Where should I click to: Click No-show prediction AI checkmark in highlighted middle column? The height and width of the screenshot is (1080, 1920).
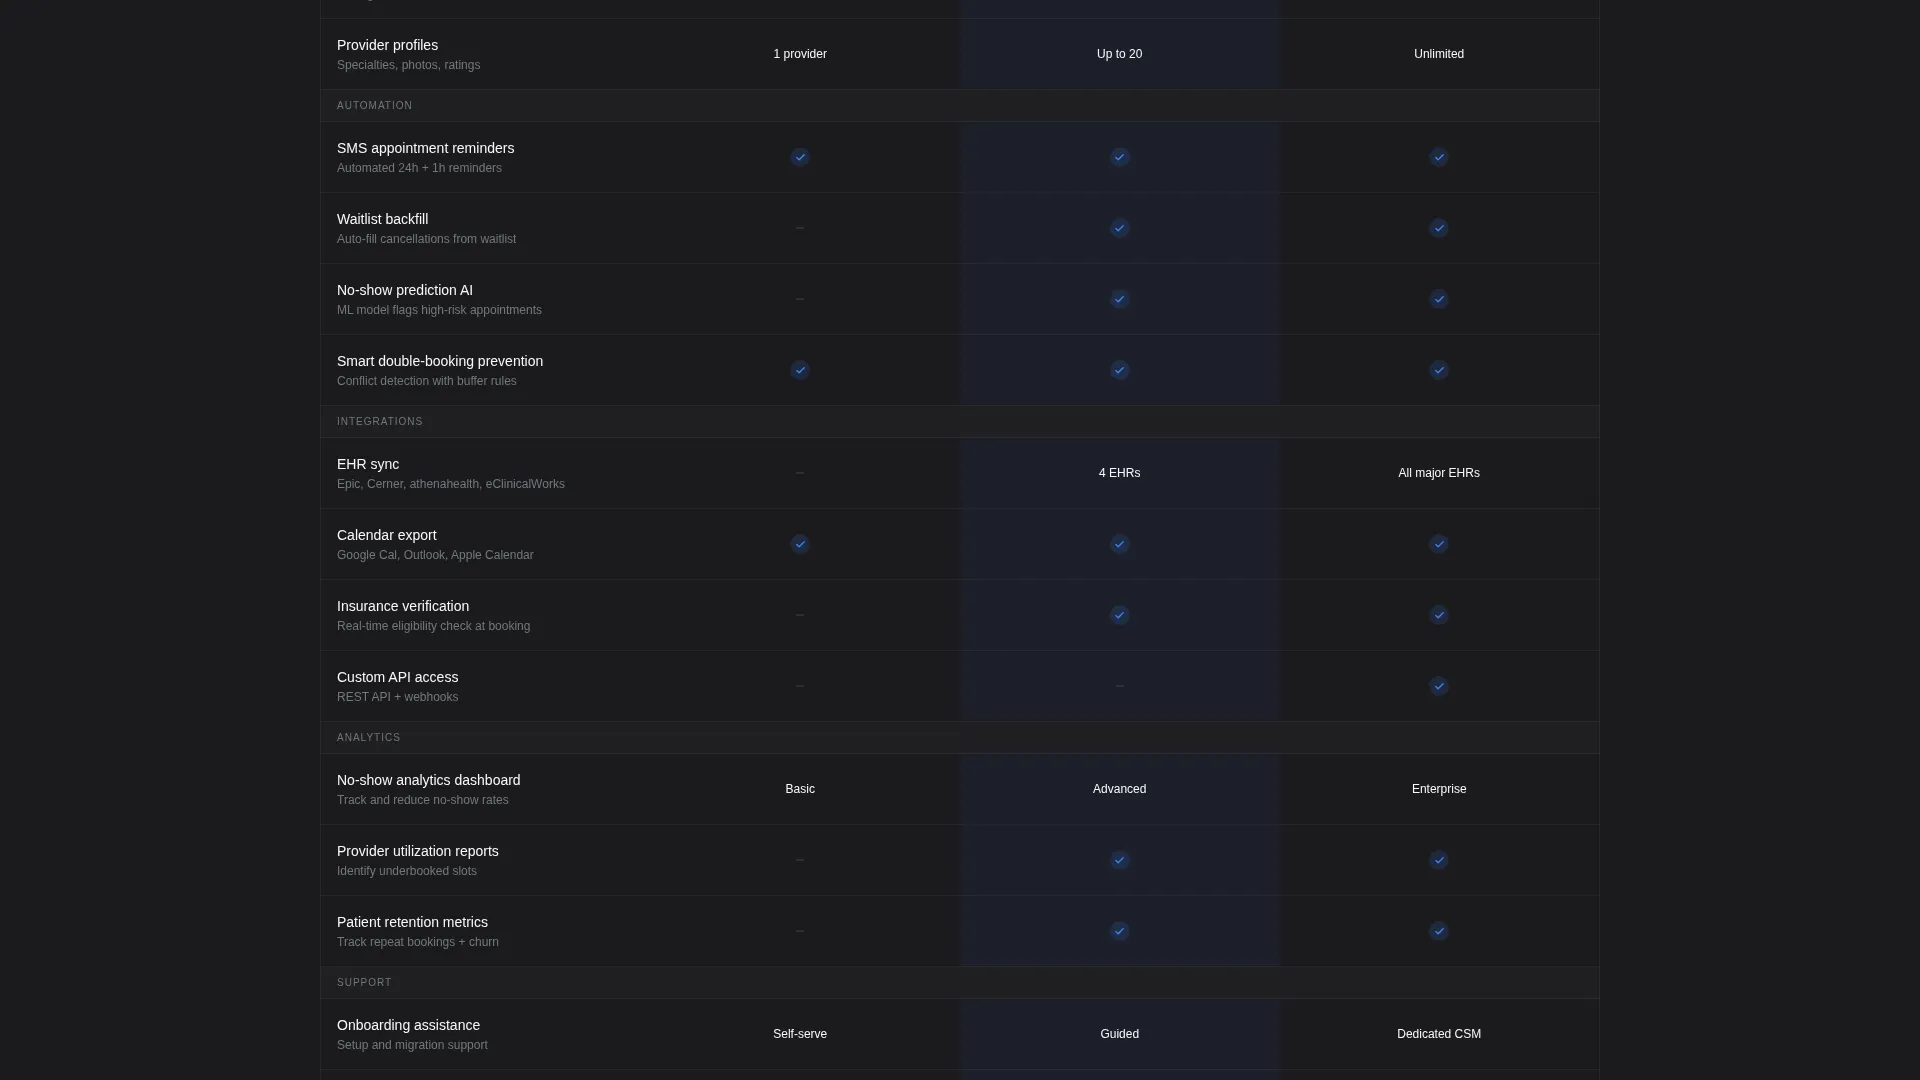(1120, 299)
